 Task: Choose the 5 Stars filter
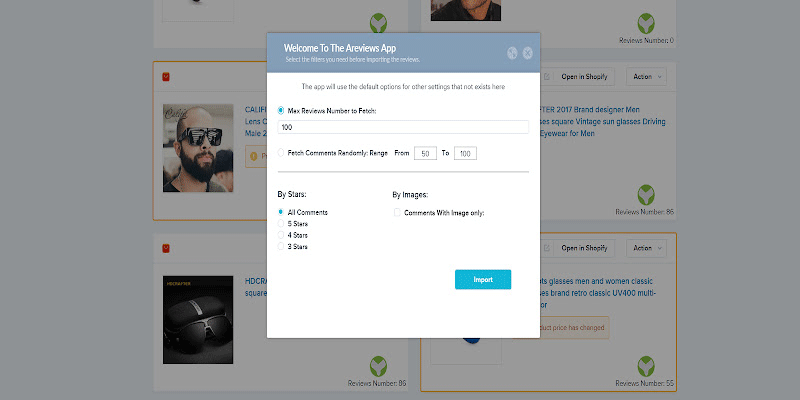[x=282, y=224]
